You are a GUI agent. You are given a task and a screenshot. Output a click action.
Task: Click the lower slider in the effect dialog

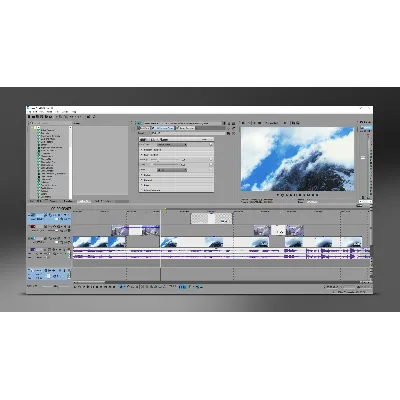[165, 165]
